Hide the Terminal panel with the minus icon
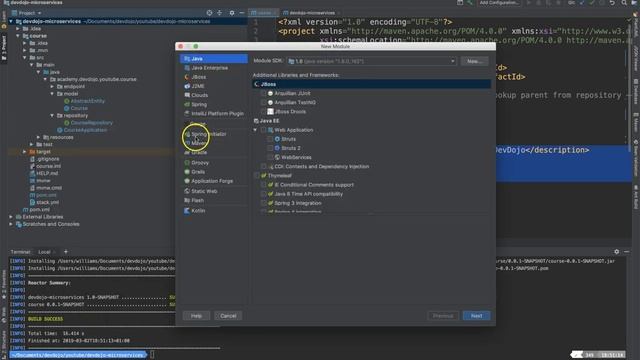The image size is (640, 360). tap(627, 252)
